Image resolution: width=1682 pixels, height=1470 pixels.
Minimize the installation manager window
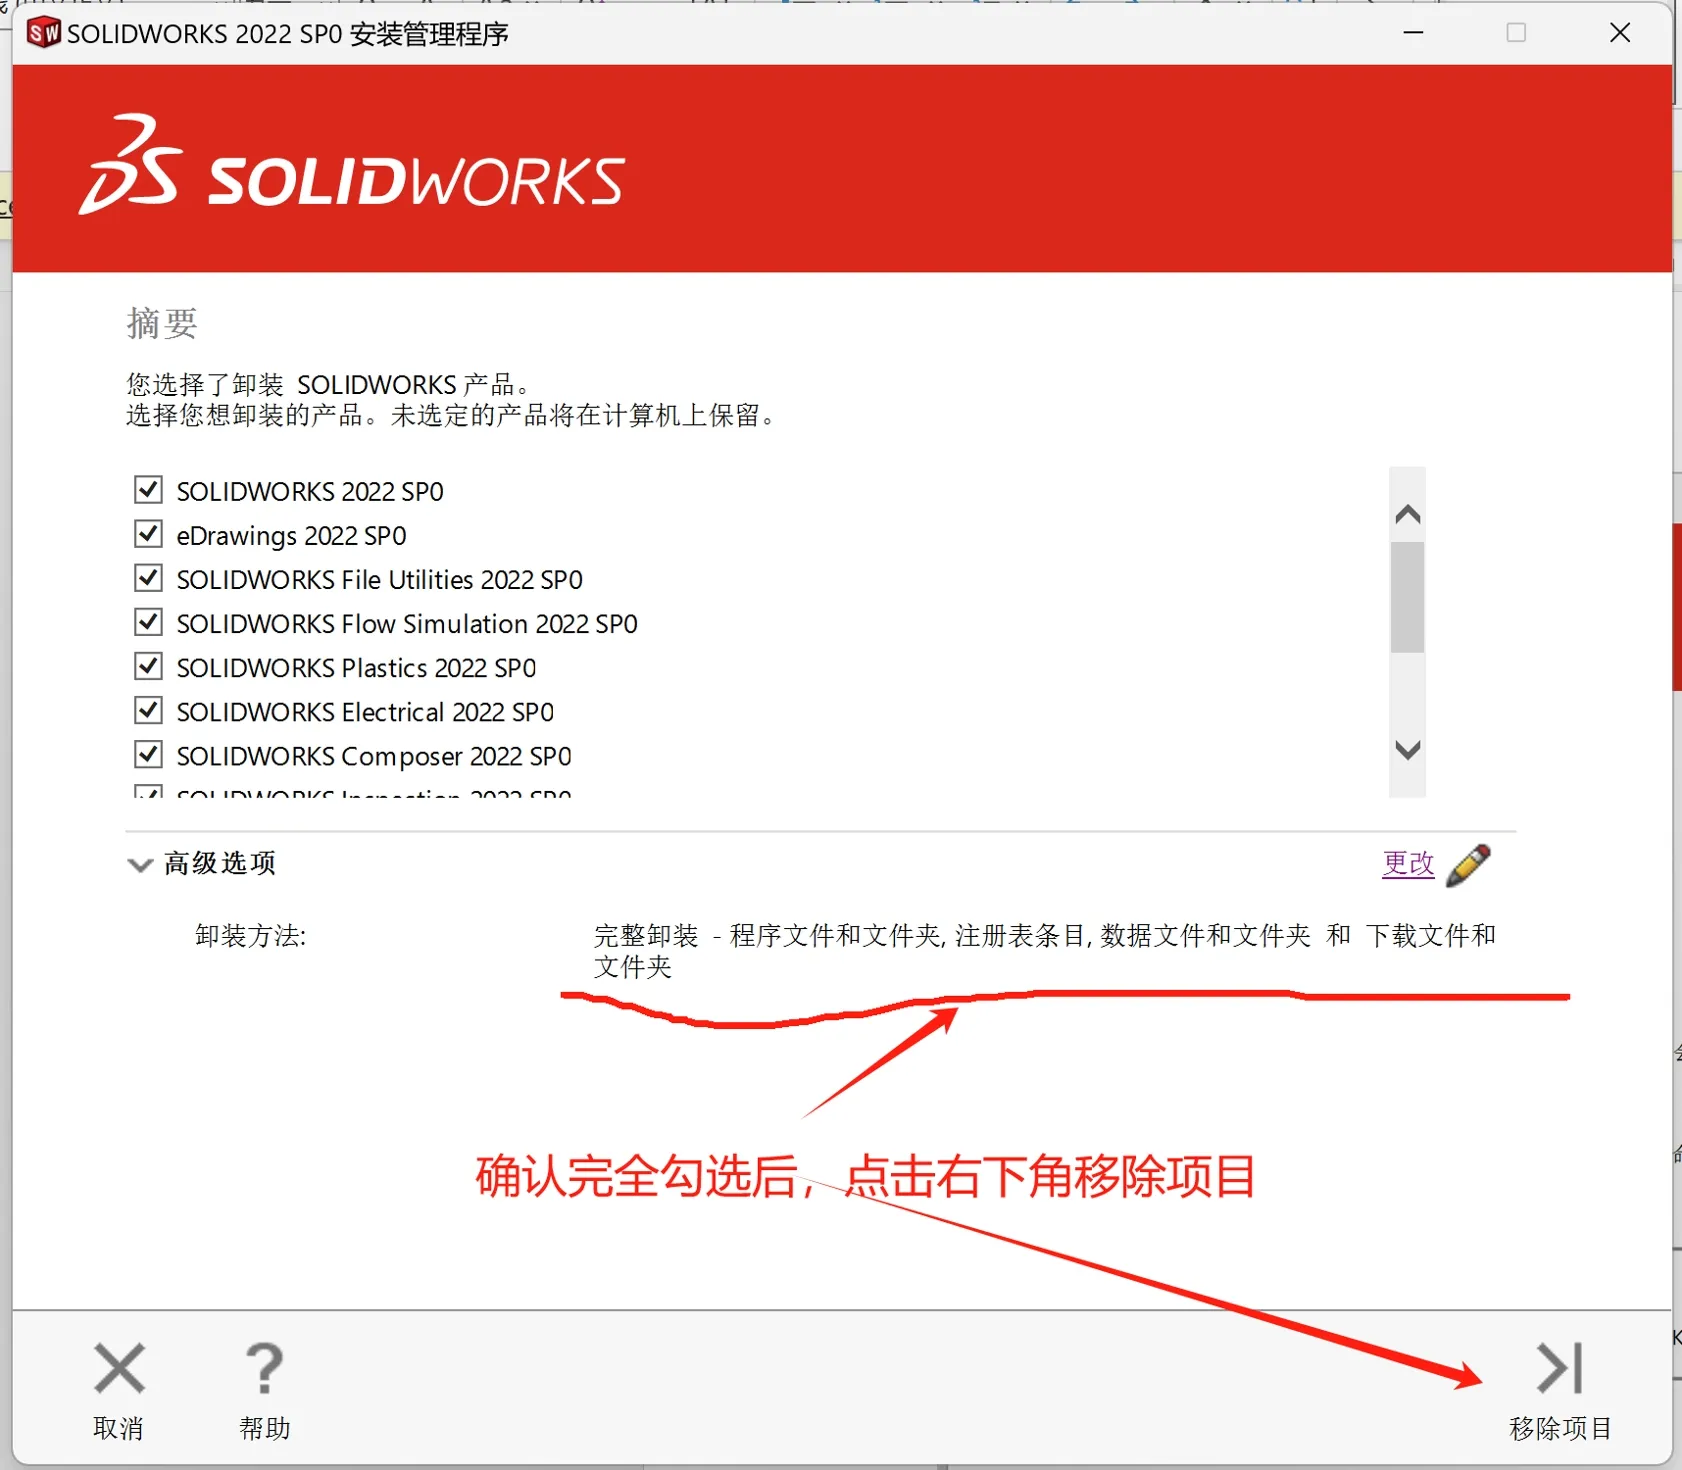[1413, 33]
